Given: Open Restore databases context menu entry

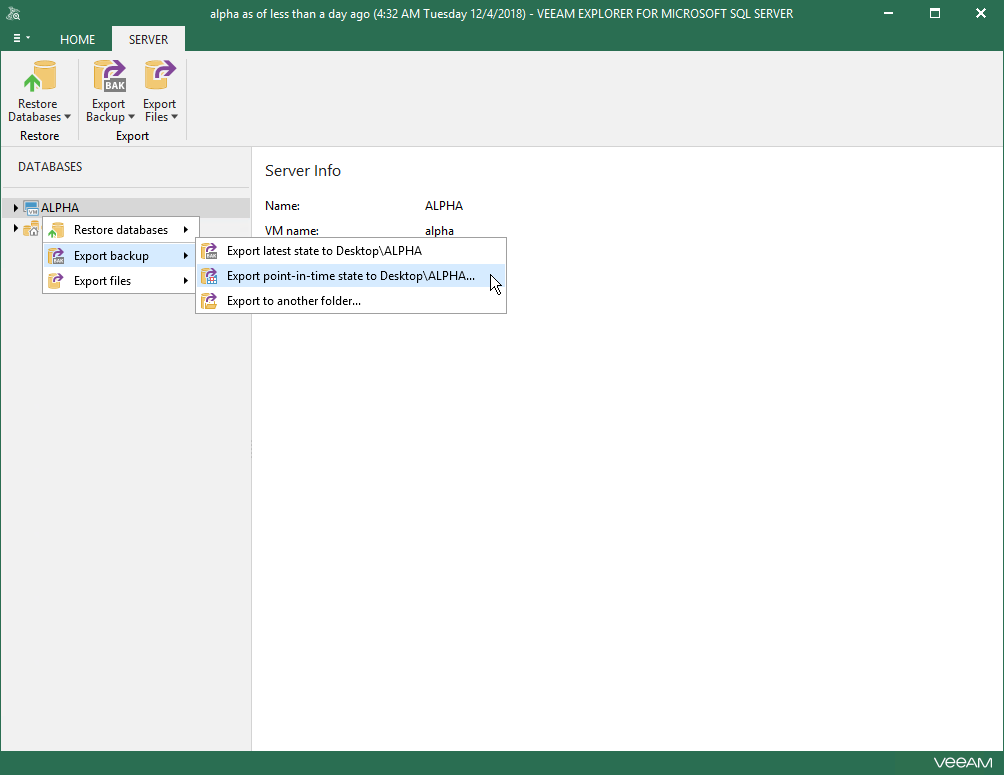Looking at the screenshot, I should click(121, 230).
